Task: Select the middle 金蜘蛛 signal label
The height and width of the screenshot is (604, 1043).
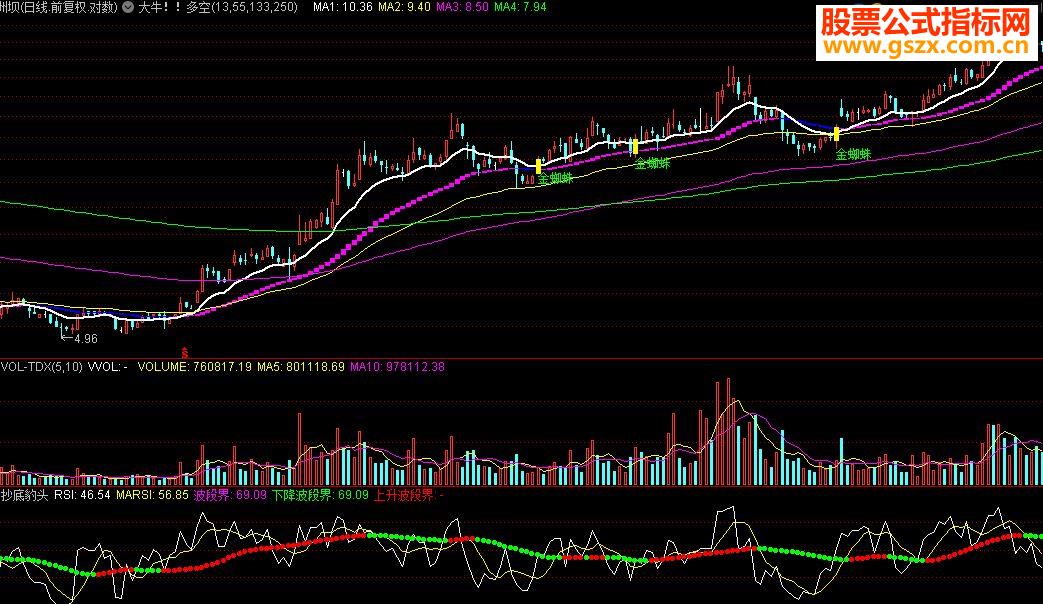Action: click(x=652, y=163)
